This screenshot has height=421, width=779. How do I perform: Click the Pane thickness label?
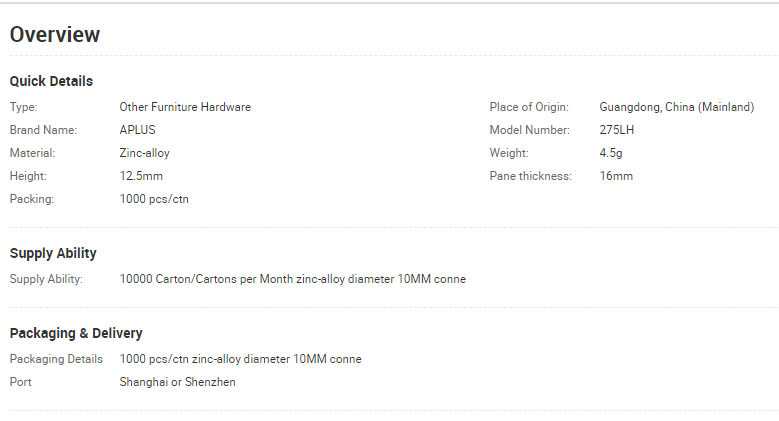pos(531,176)
